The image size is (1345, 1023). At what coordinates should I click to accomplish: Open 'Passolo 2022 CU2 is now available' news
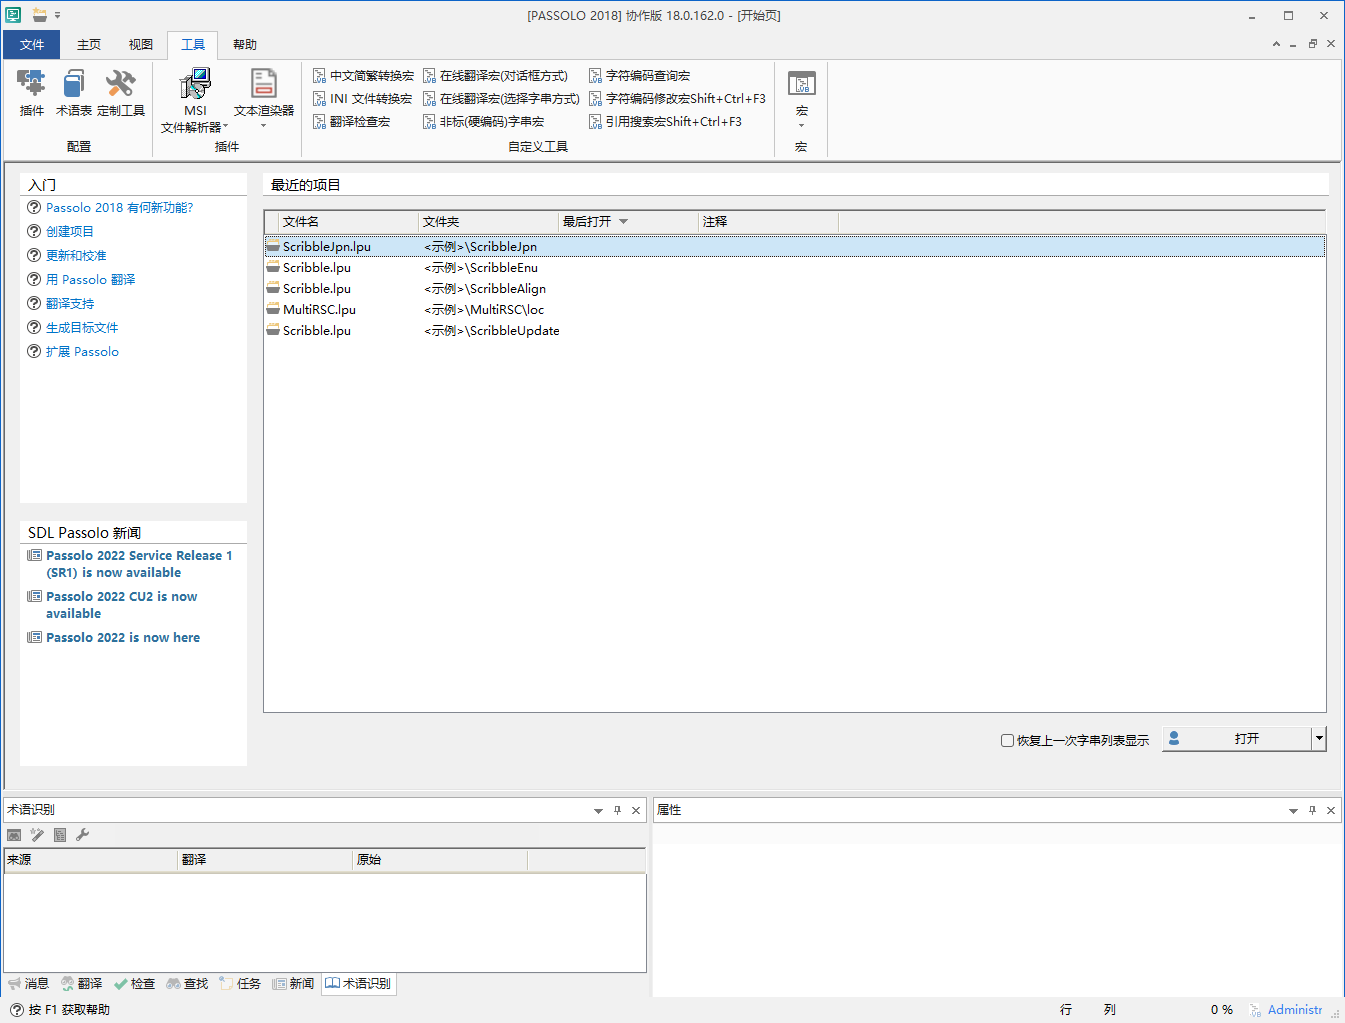point(122,605)
